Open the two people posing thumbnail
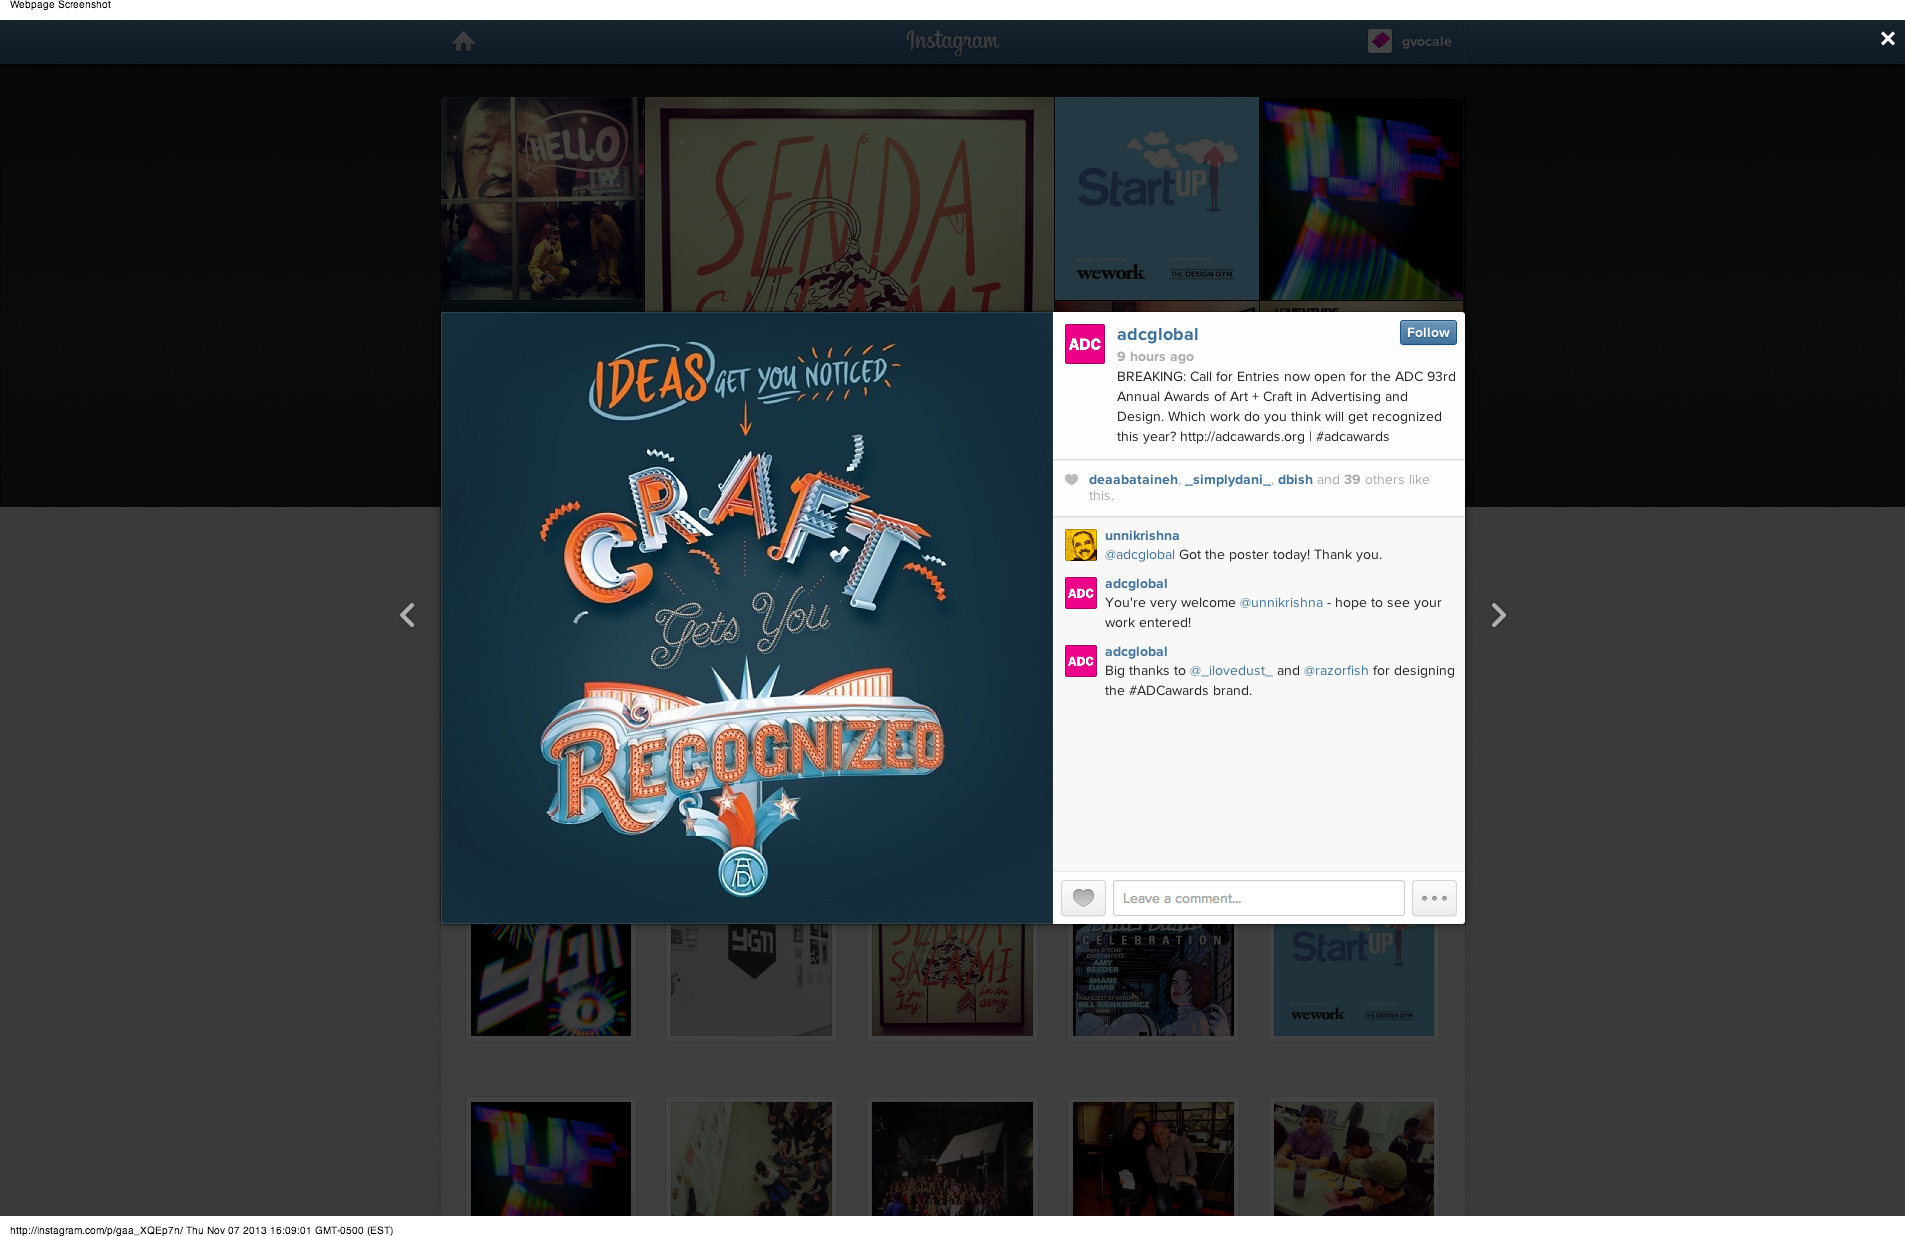 pos(1153,1159)
